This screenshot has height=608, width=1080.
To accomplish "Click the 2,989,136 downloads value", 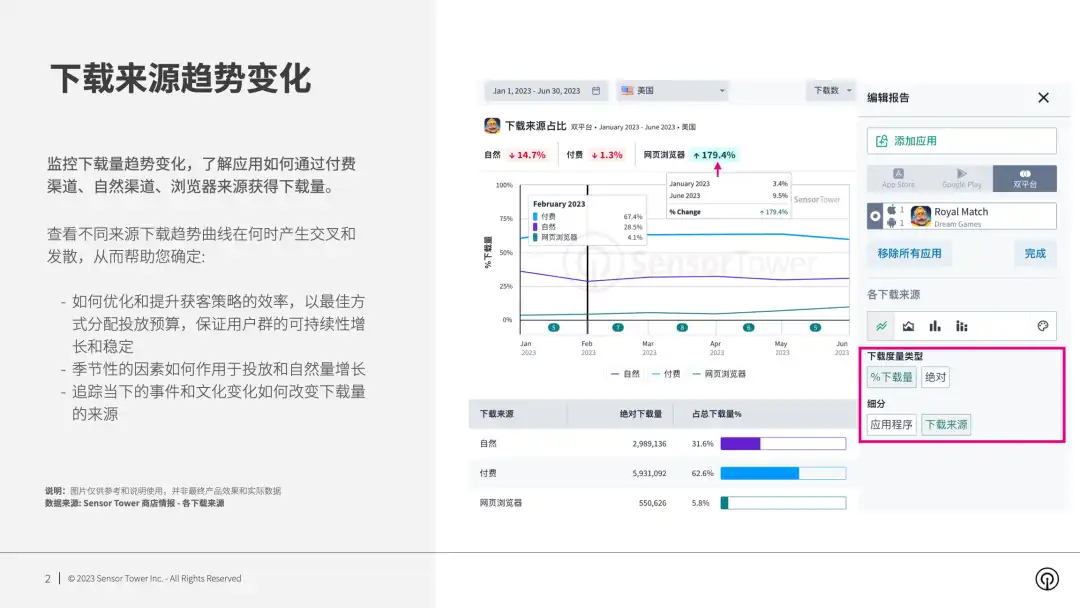I will pyautogui.click(x=649, y=444).
